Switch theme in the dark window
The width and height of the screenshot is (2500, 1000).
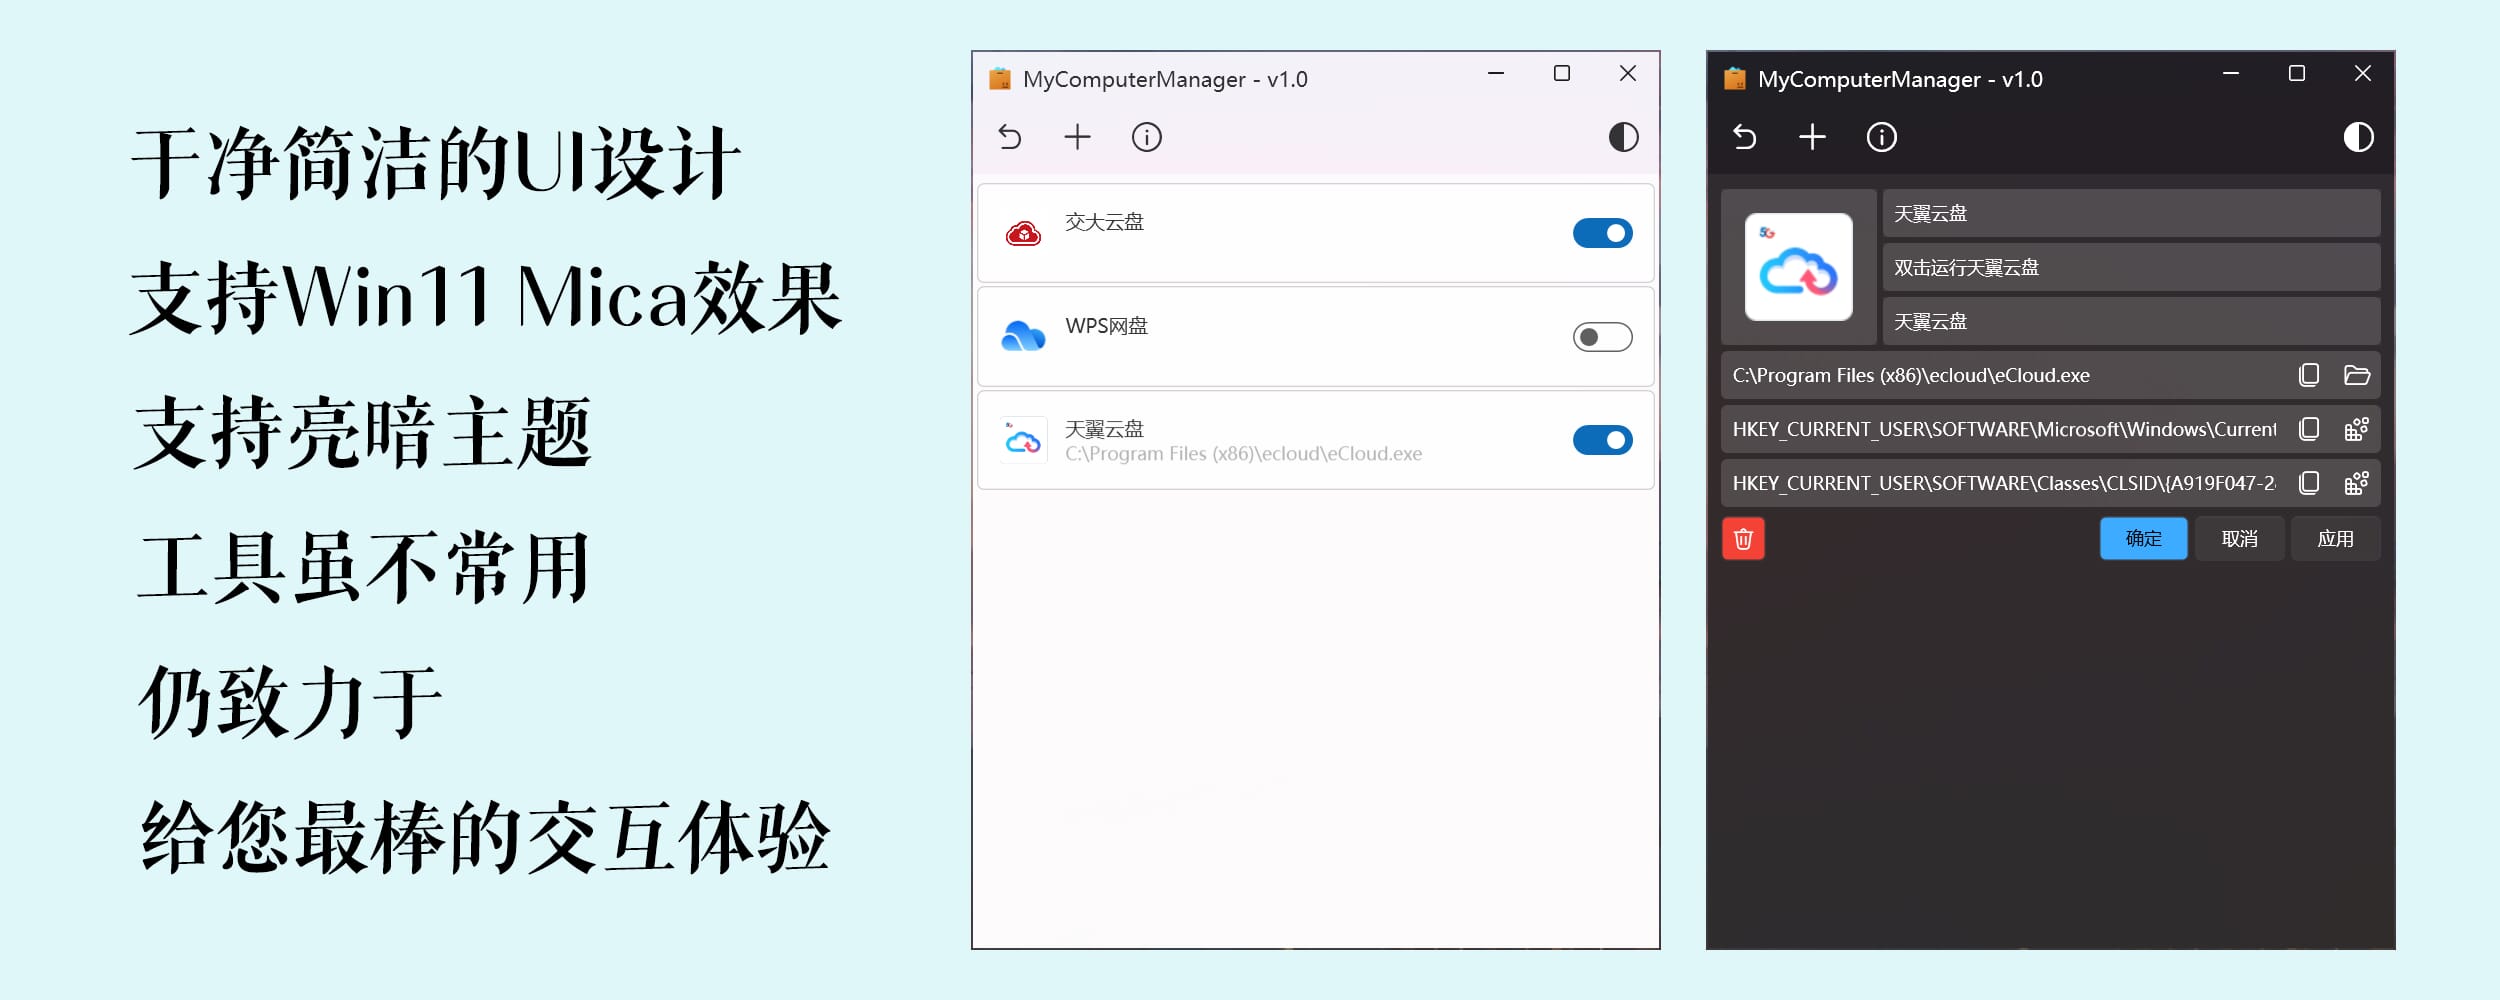coord(2358,137)
